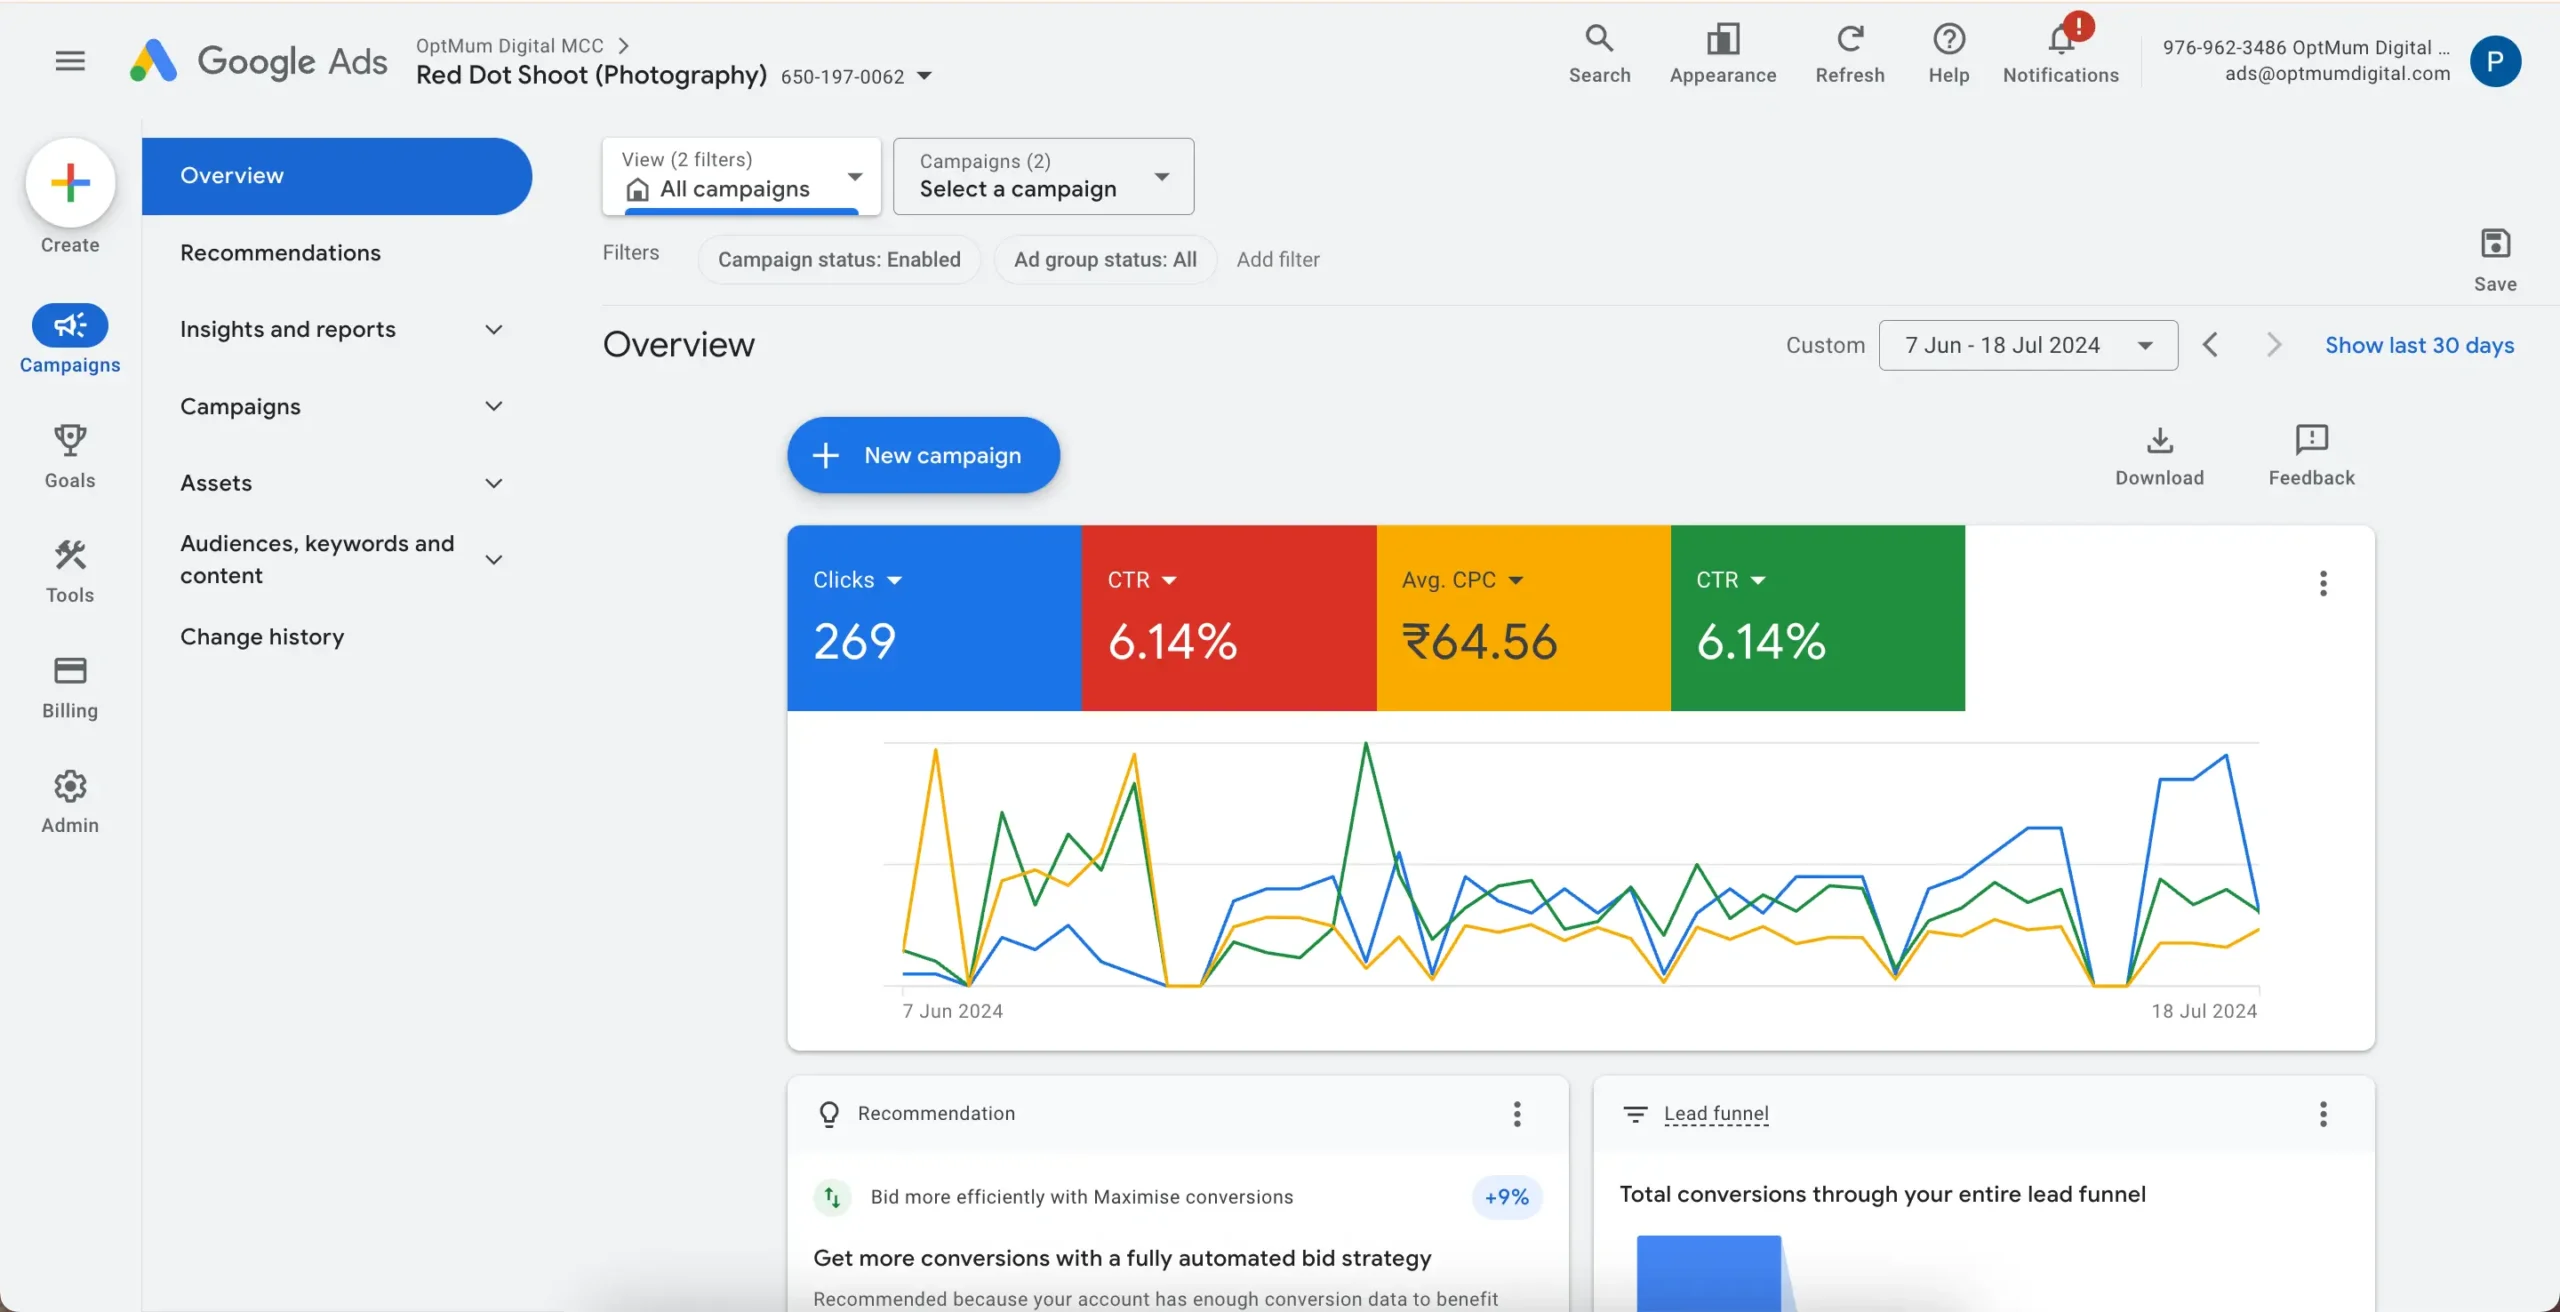Image resolution: width=2560 pixels, height=1312 pixels.
Task: Change the Avg. CPC metric dropdown
Action: point(1462,580)
